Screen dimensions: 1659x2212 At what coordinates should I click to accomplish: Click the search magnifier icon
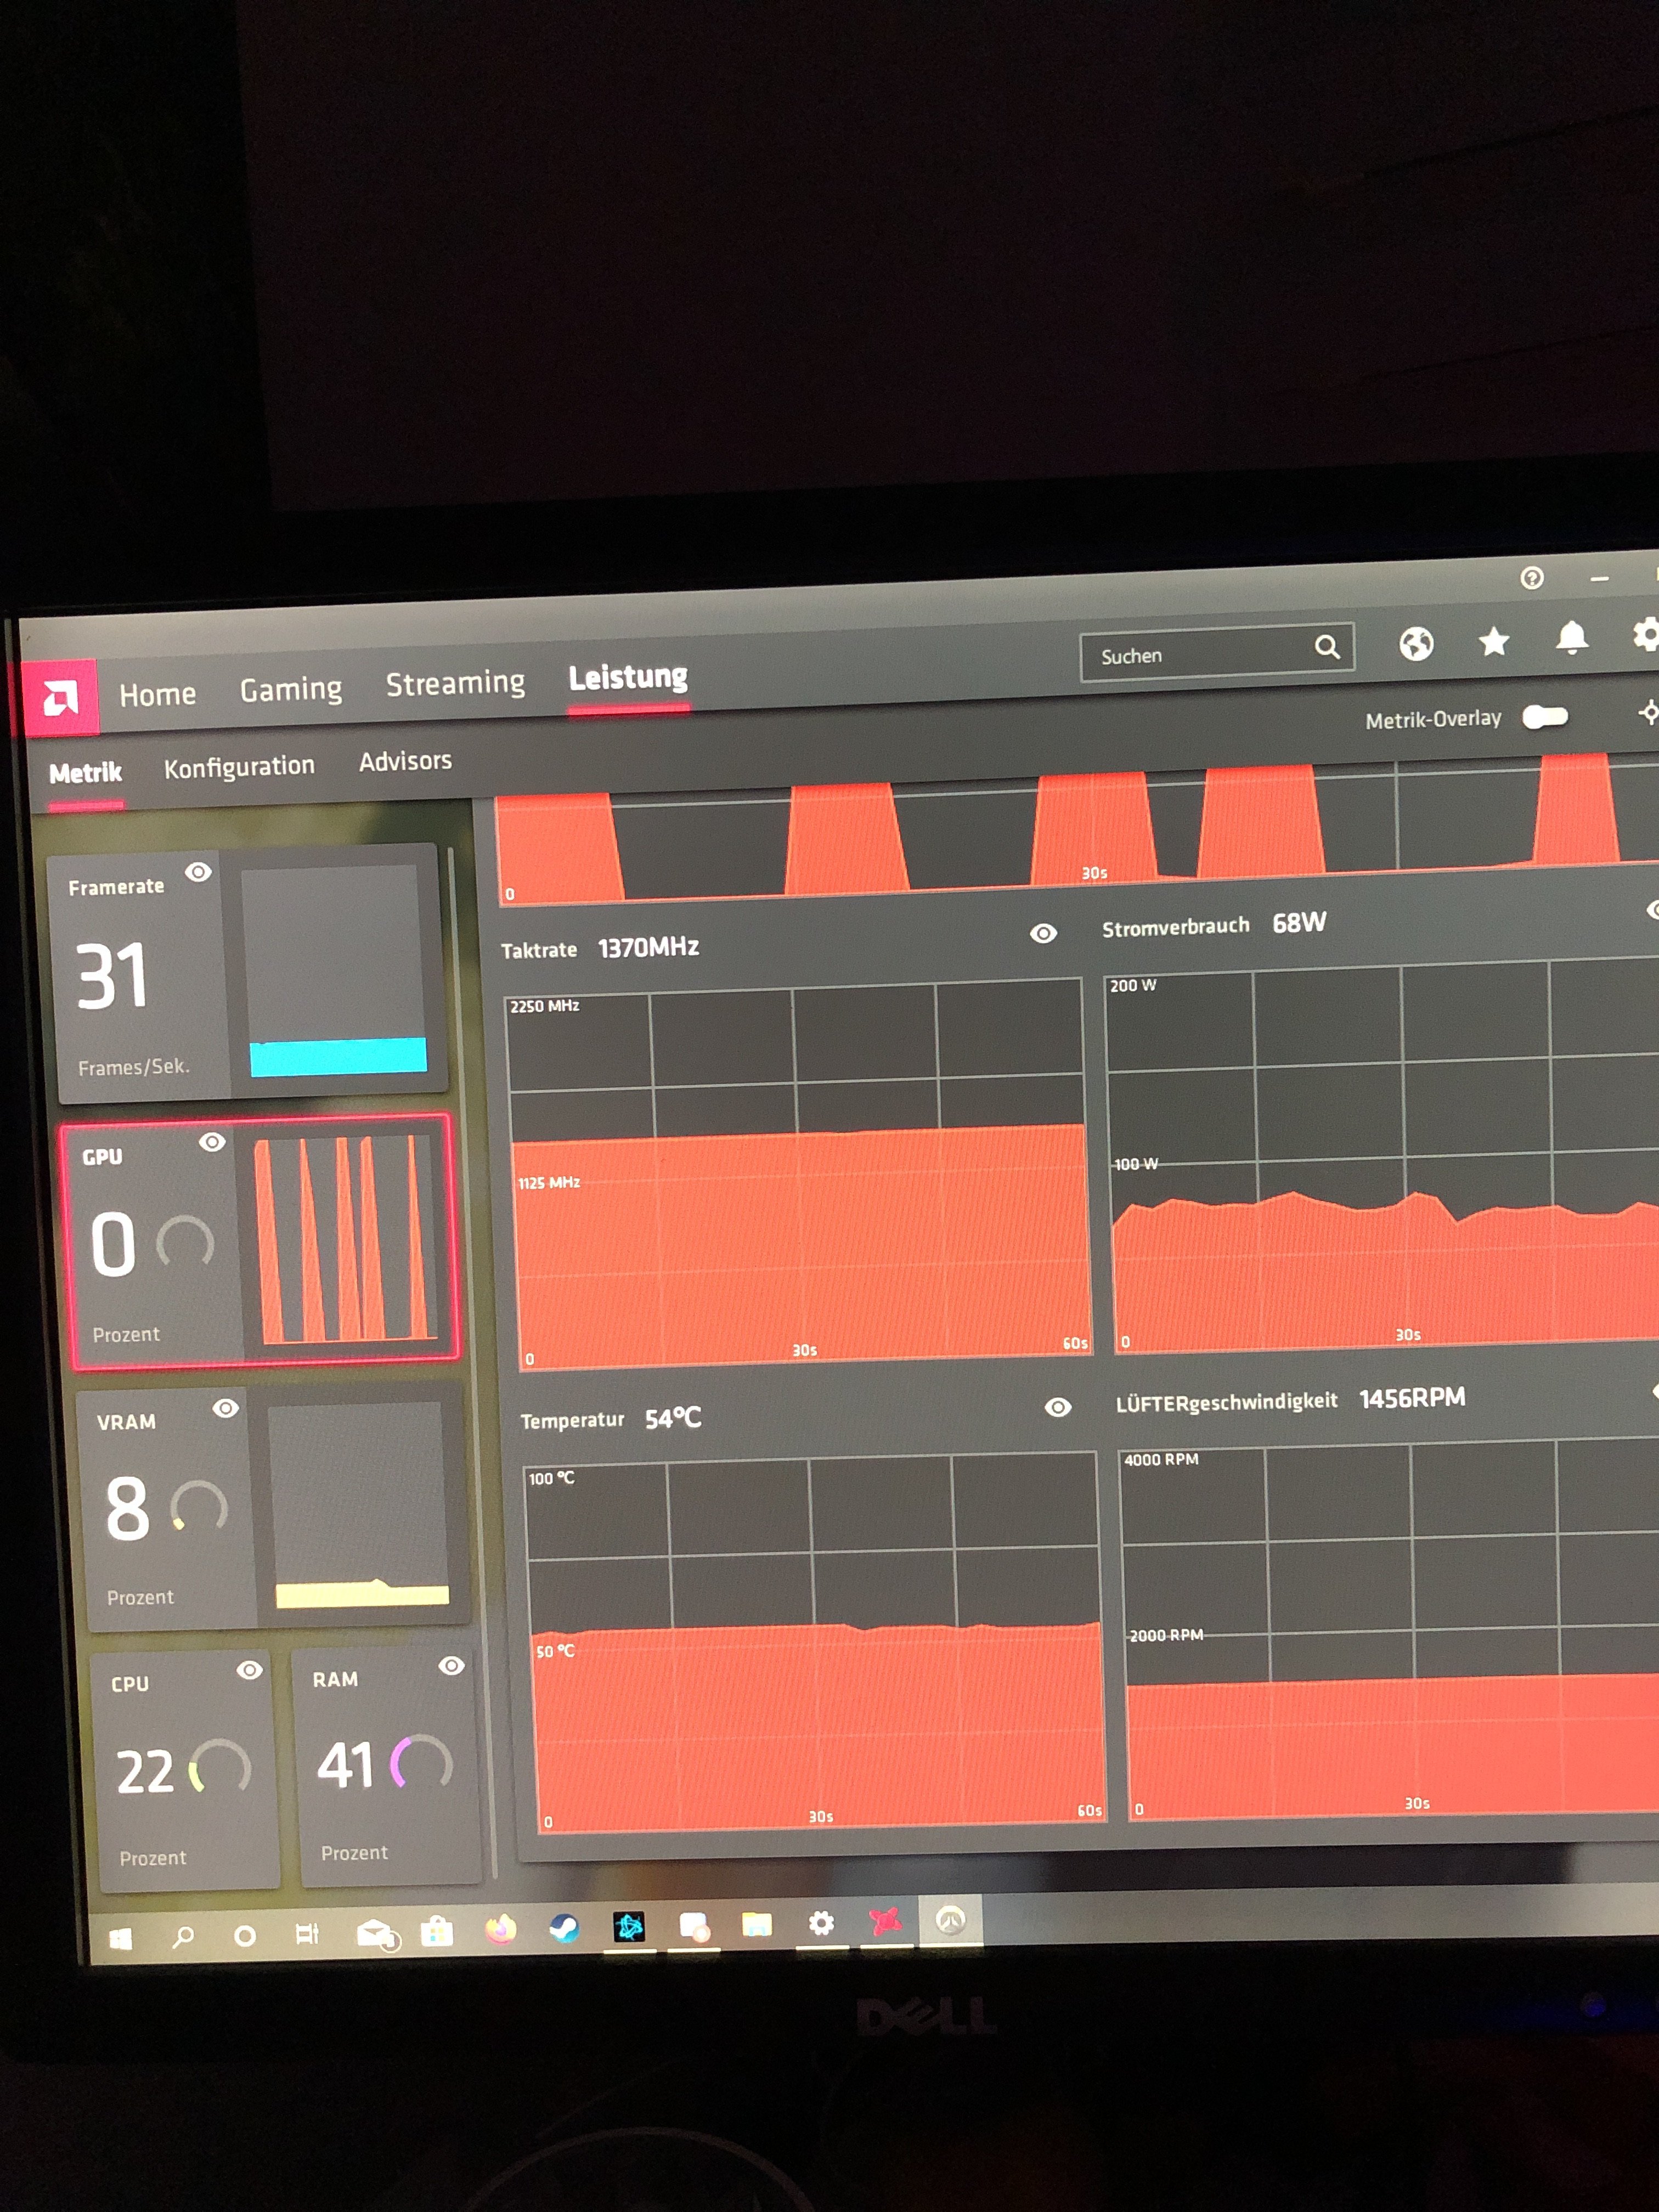click(x=1327, y=647)
